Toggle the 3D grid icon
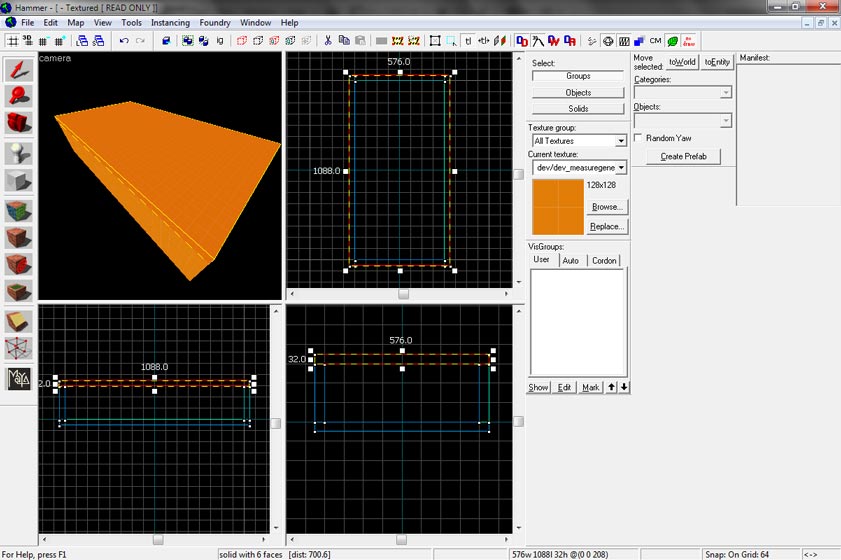 (27, 41)
